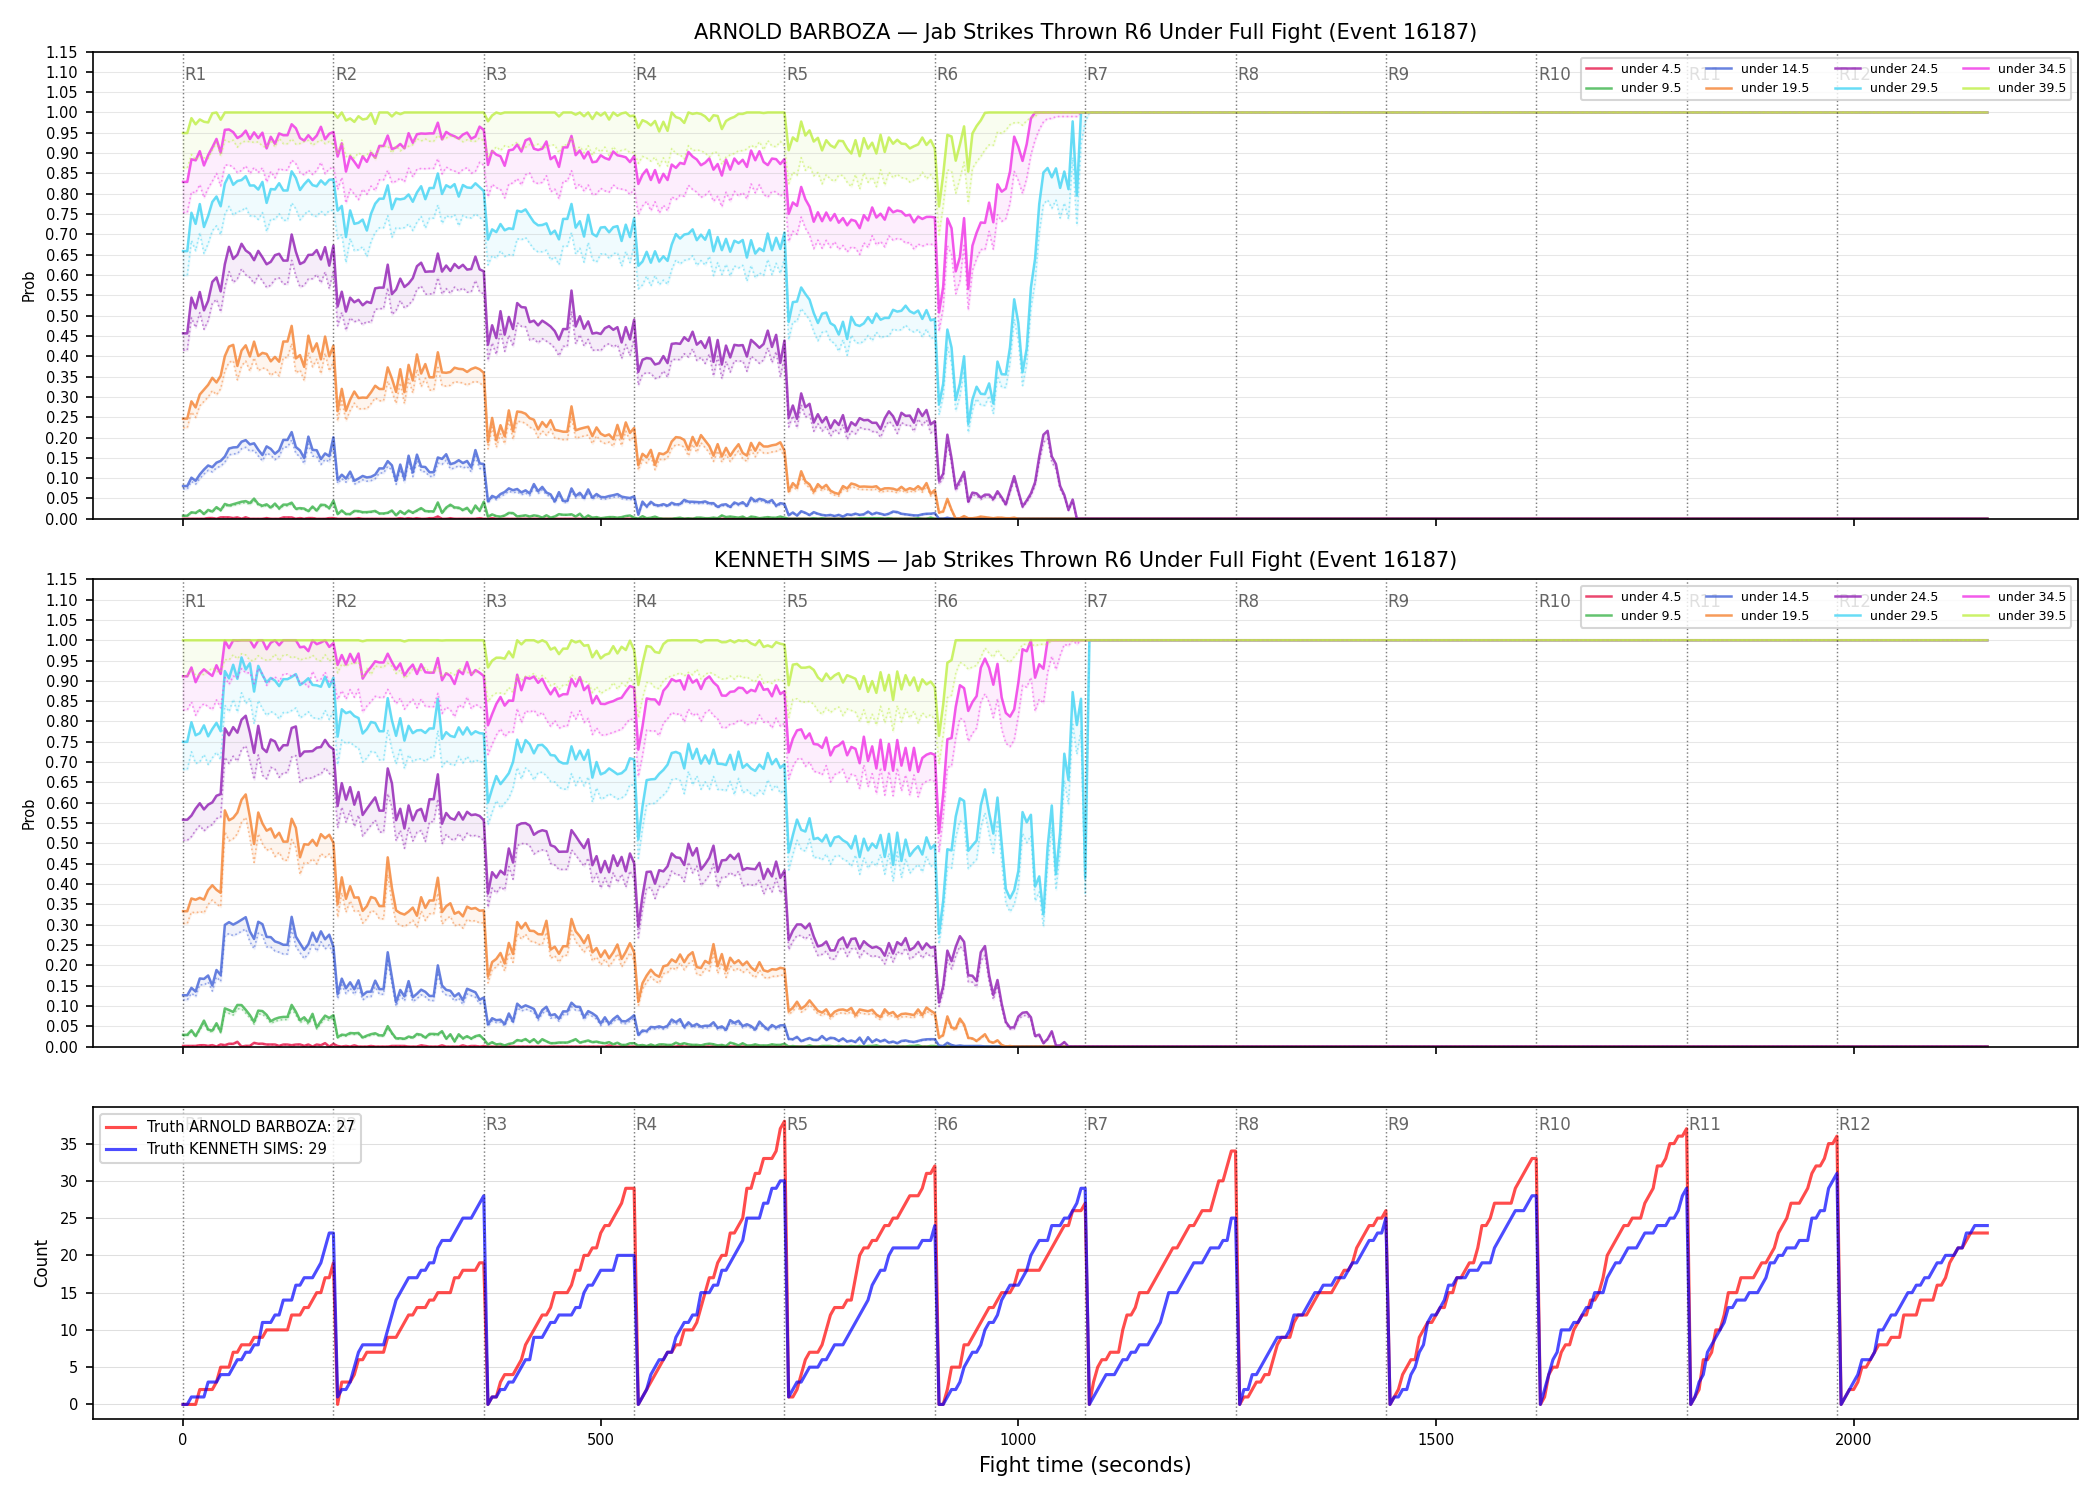This screenshot has width=2100, height=1500.
Task: Click R6 label in Count chart
Action: pos(947,1124)
